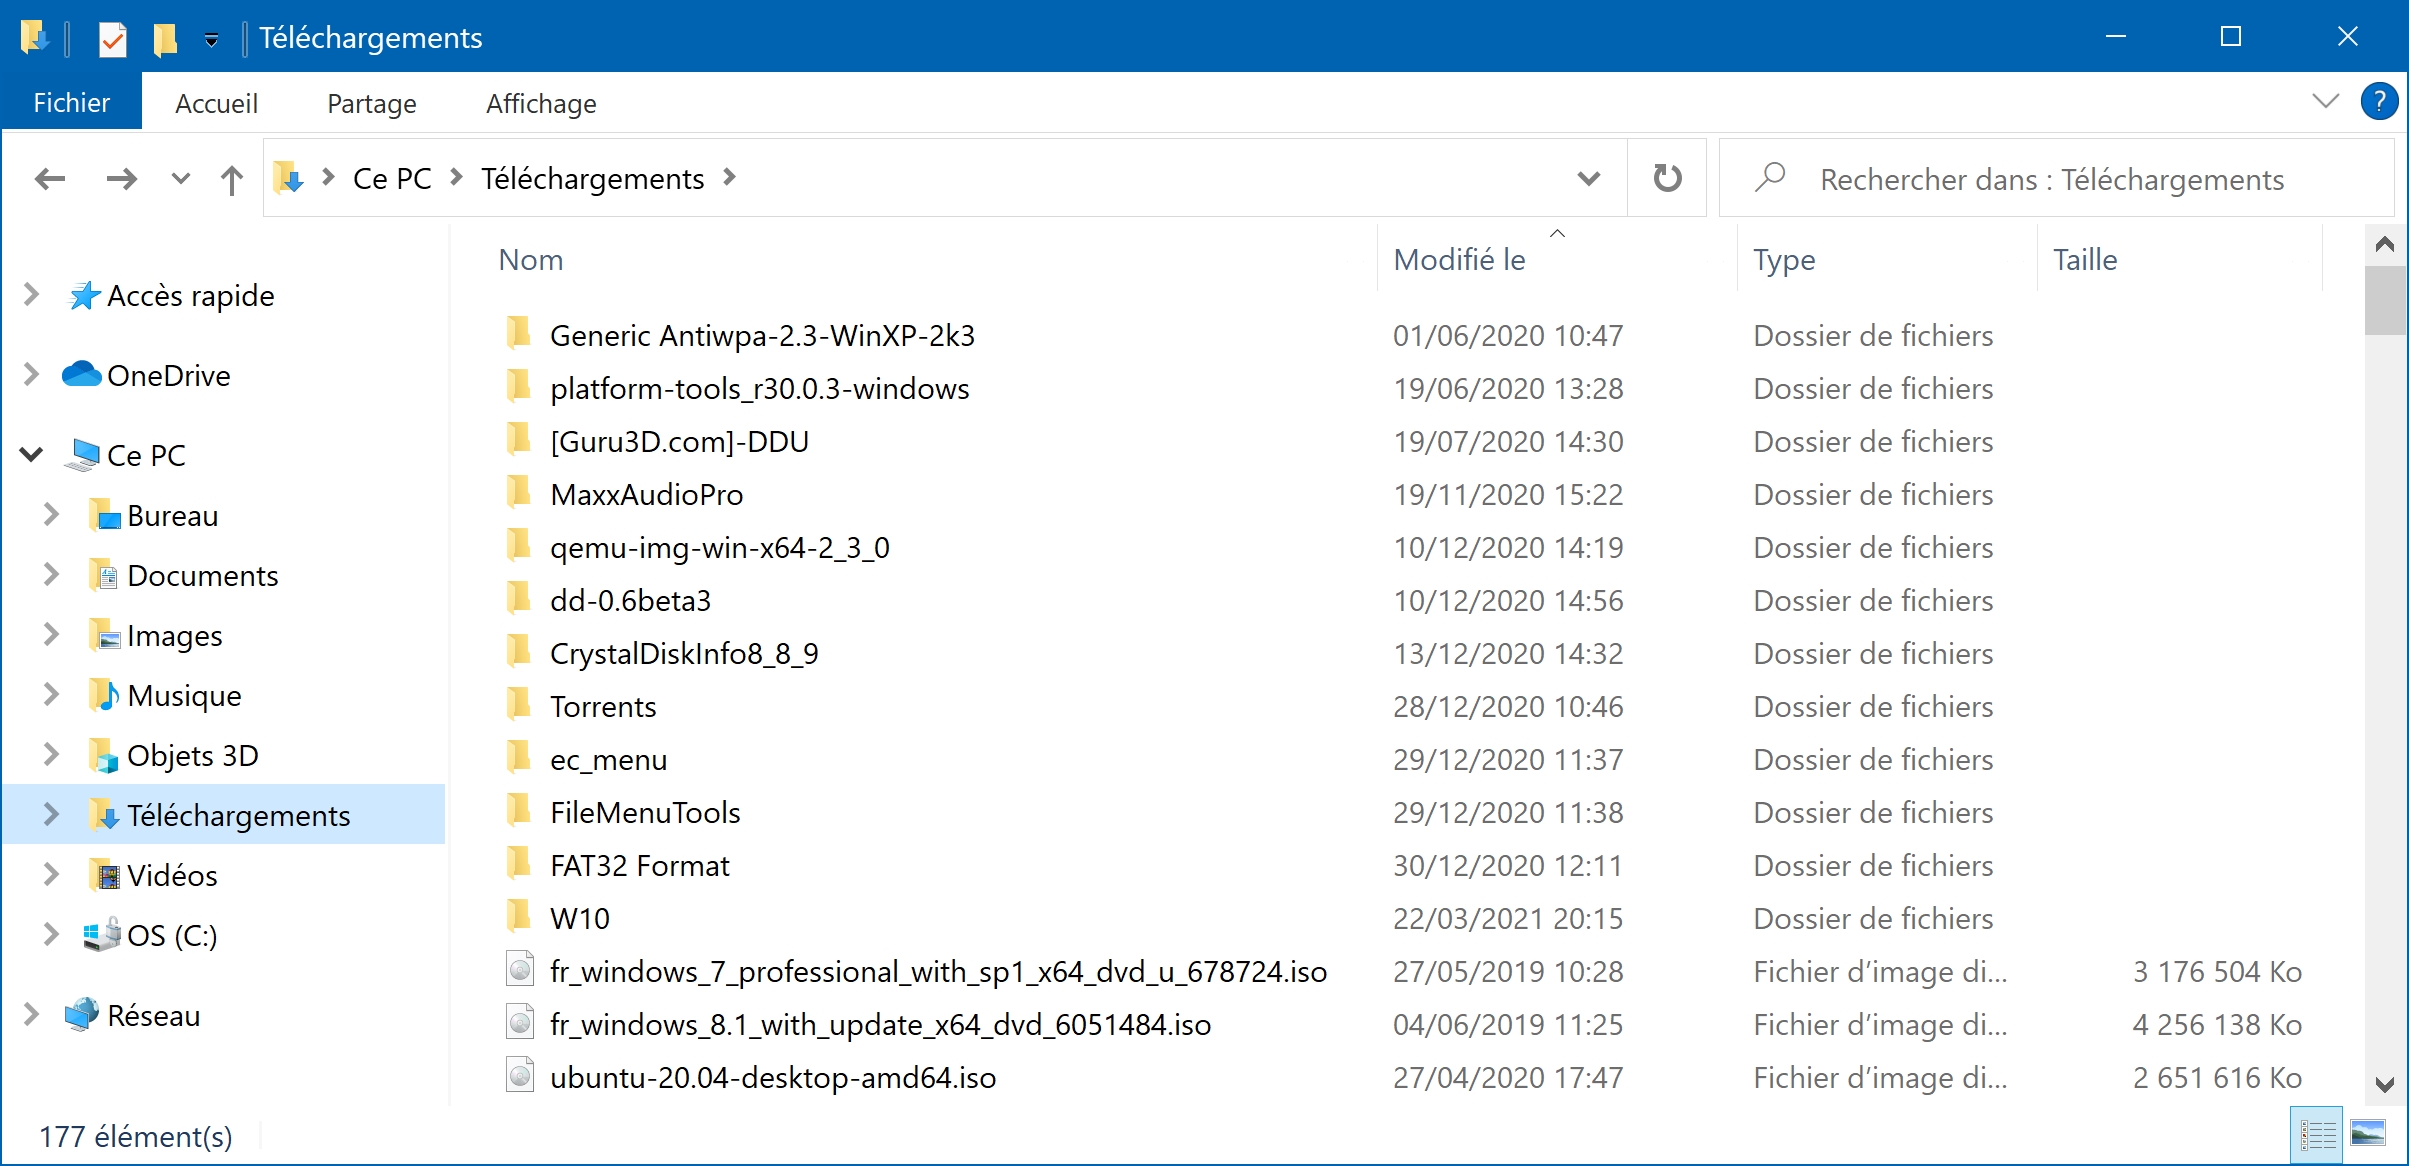The height and width of the screenshot is (1166, 2409).
Task: Sort by the Taille column header
Action: (2085, 260)
